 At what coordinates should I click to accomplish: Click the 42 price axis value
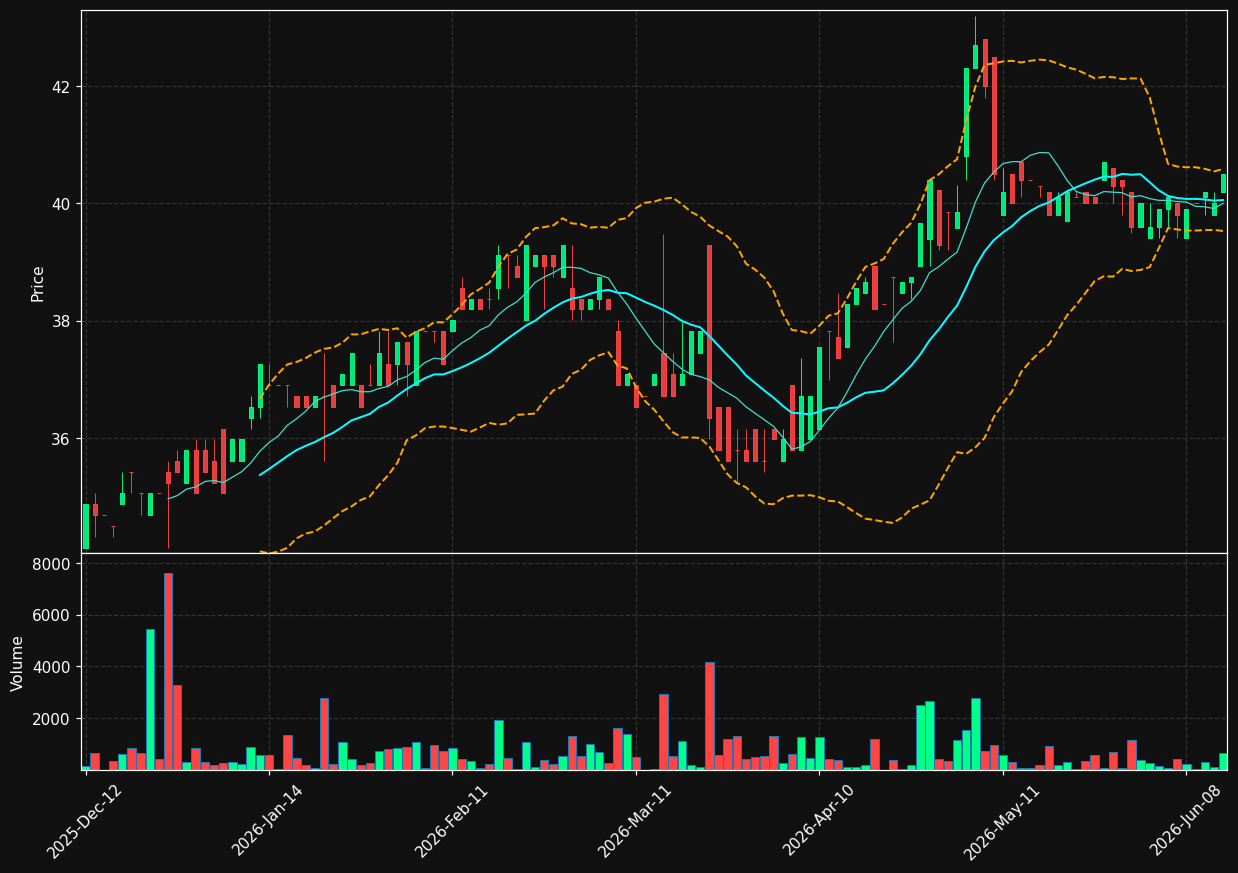tap(61, 87)
